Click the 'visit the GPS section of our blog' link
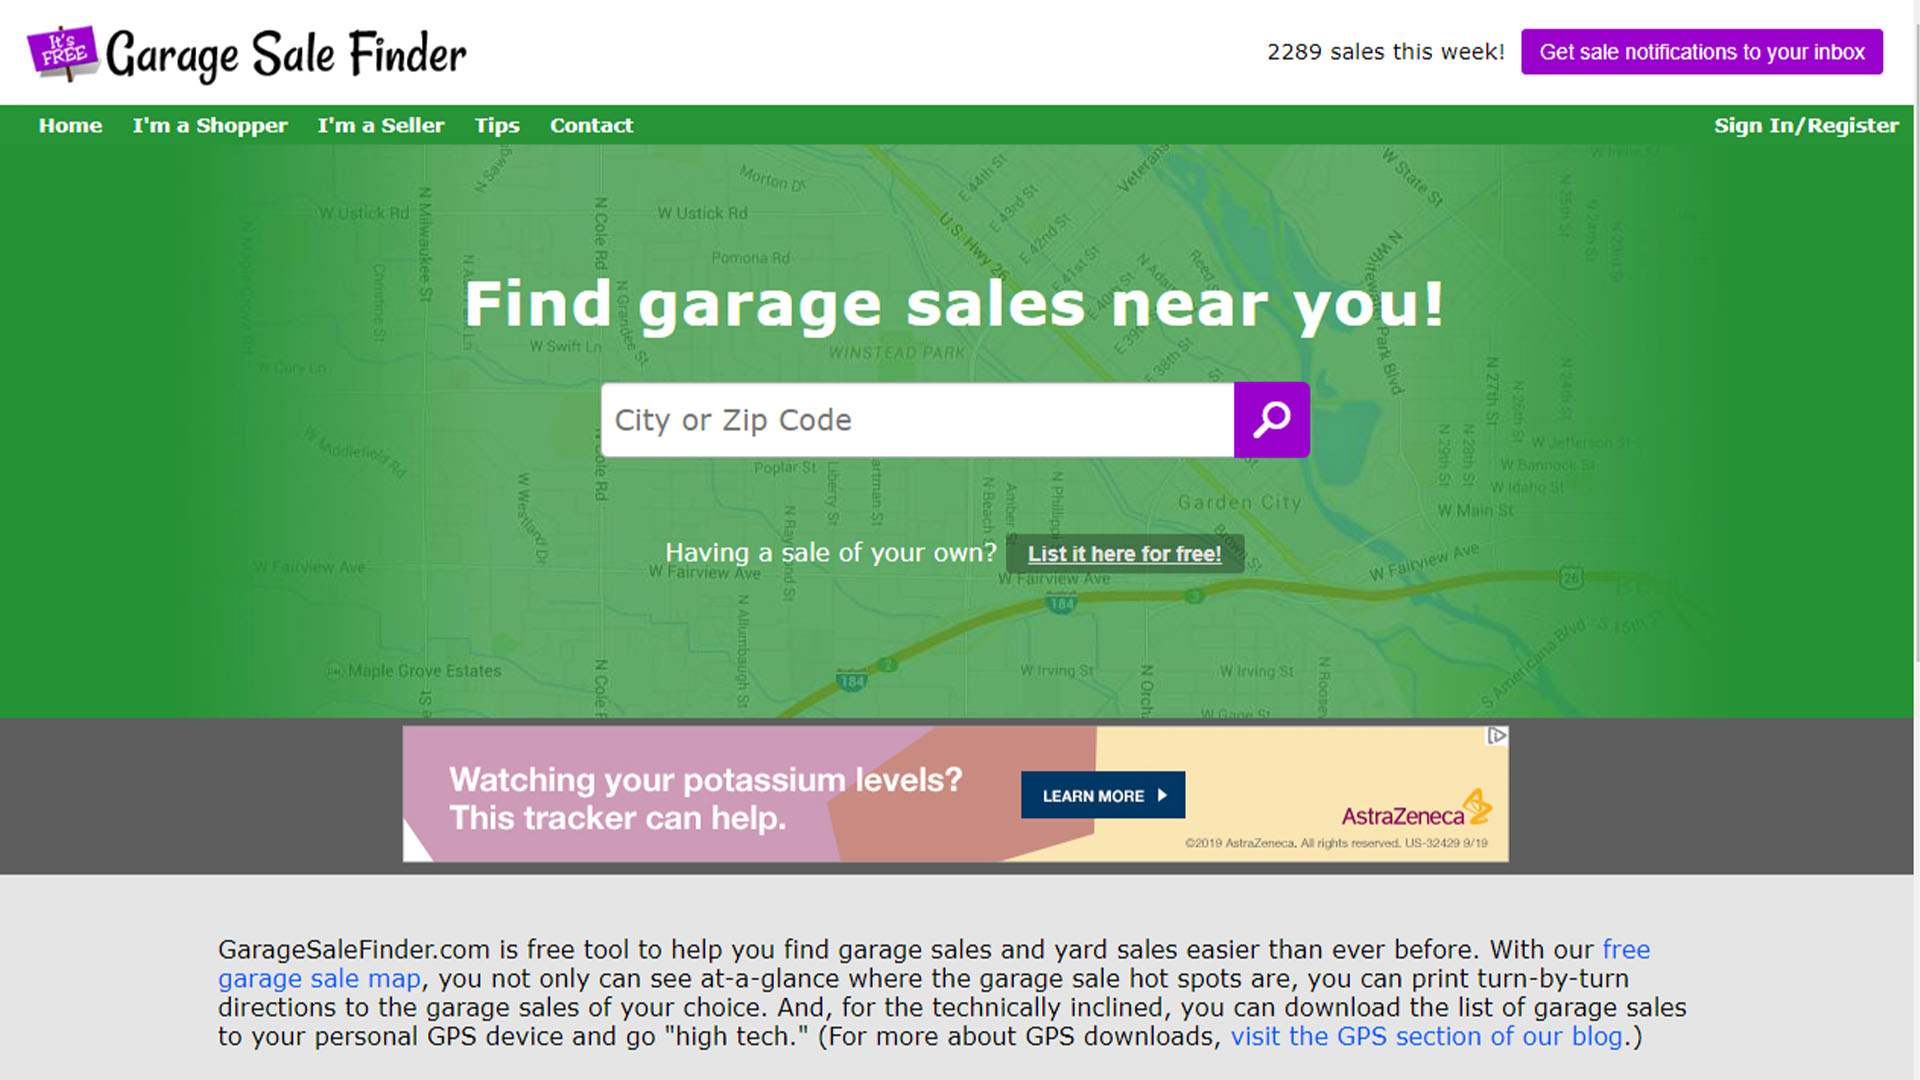The height and width of the screenshot is (1080, 1920). click(x=1427, y=1036)
